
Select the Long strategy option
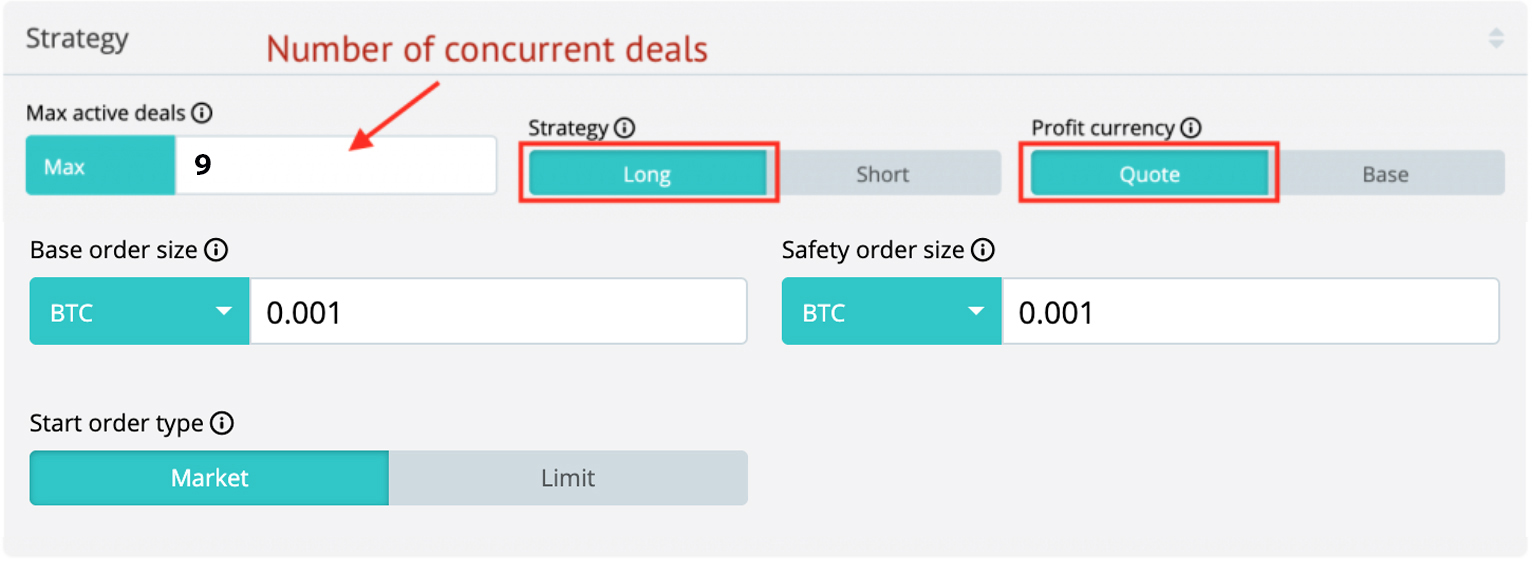[647, 174]
